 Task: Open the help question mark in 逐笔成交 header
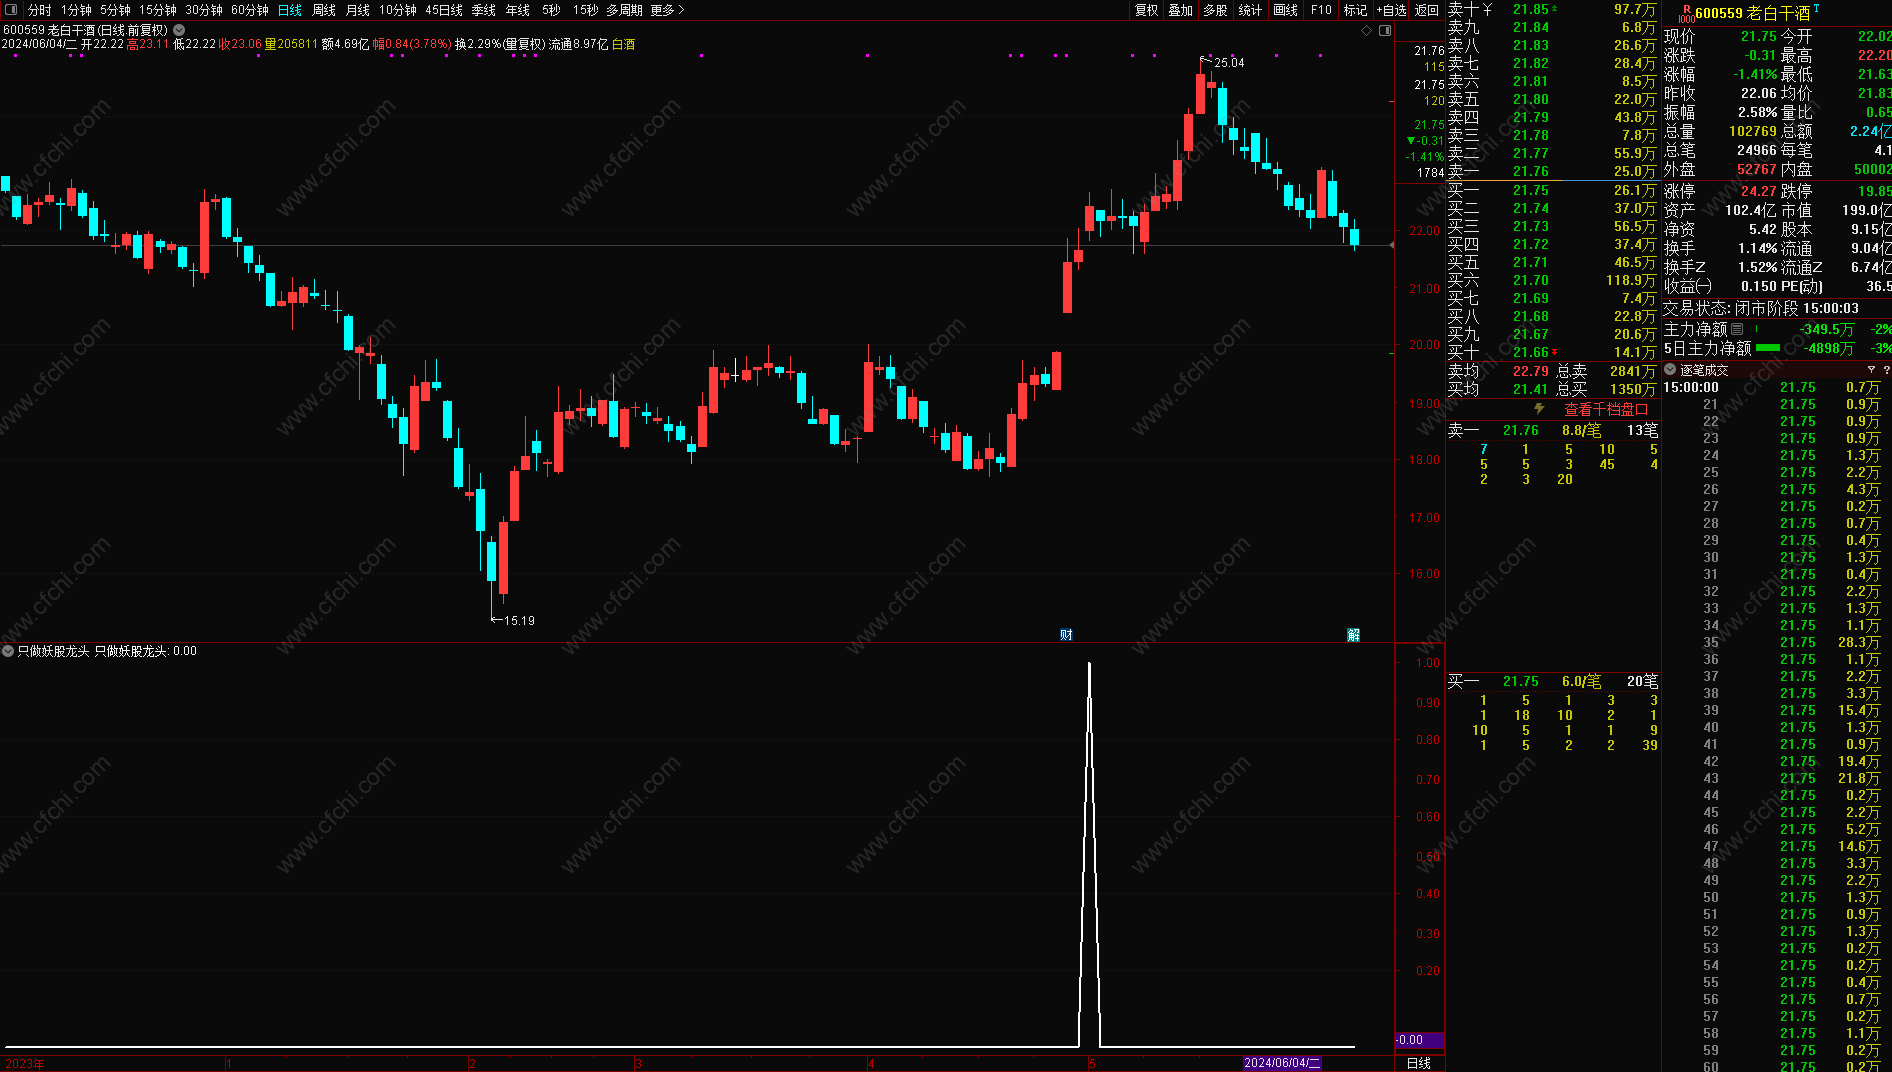[1887, 370]
